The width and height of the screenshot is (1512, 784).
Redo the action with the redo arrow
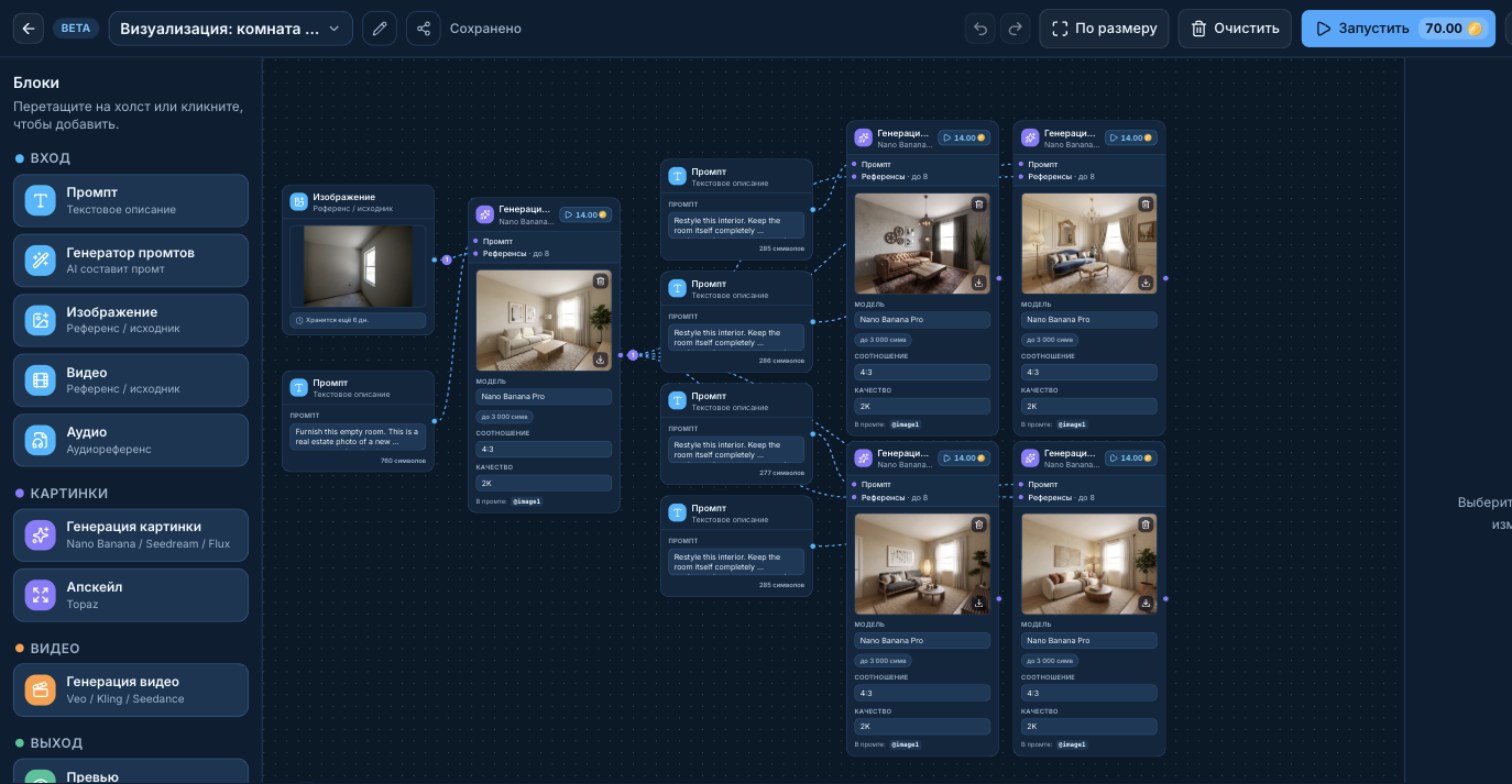coord(1015,28)
